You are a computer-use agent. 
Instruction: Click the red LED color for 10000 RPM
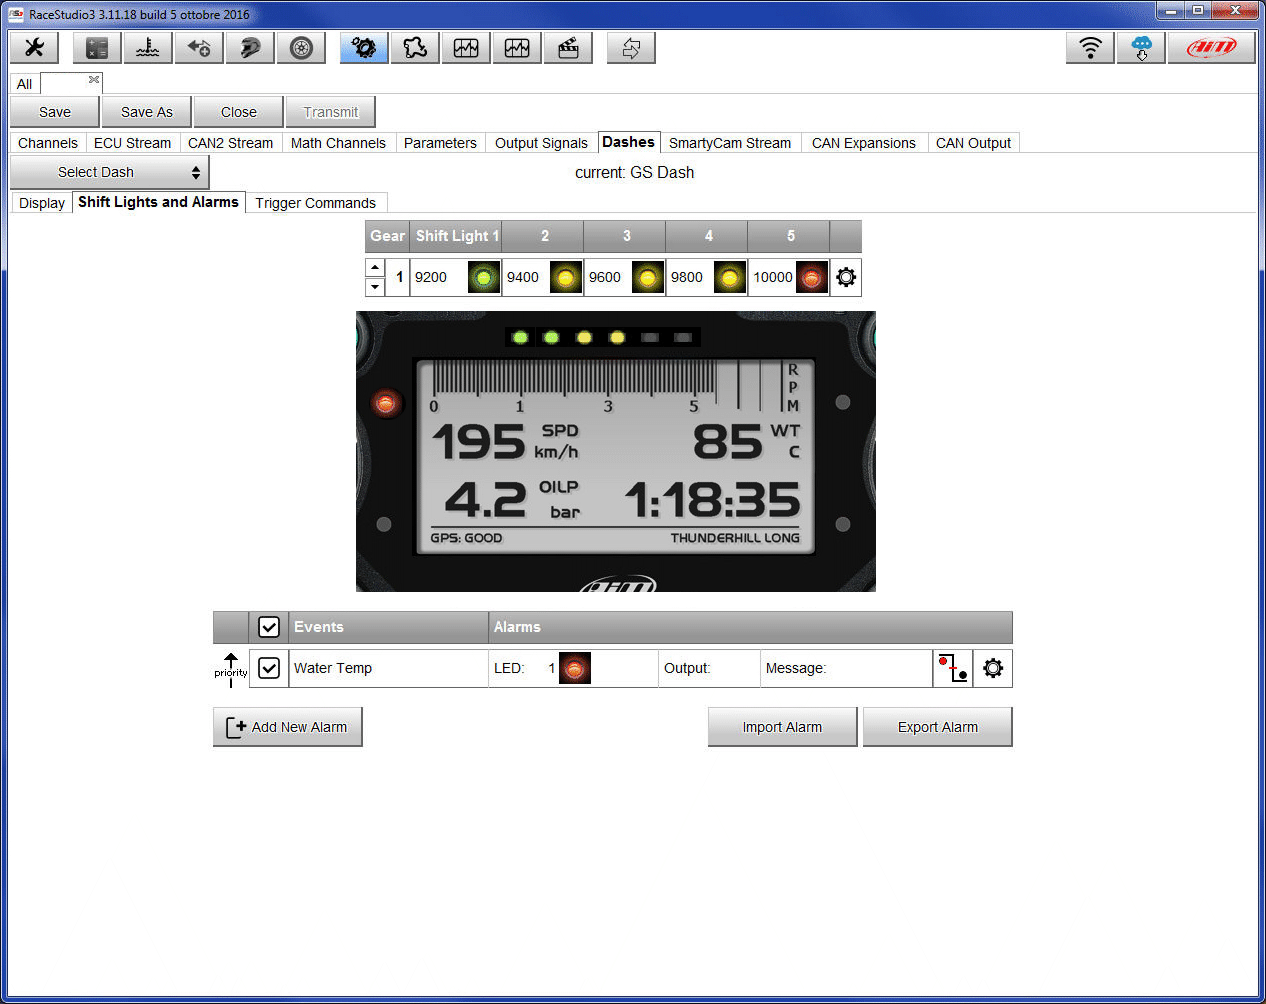(x=812, y=278)
